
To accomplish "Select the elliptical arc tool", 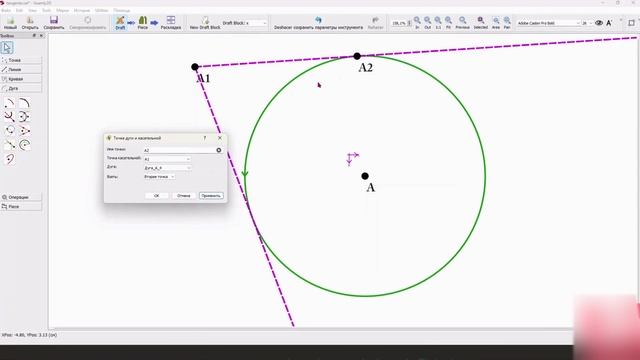I will [10, 159].
